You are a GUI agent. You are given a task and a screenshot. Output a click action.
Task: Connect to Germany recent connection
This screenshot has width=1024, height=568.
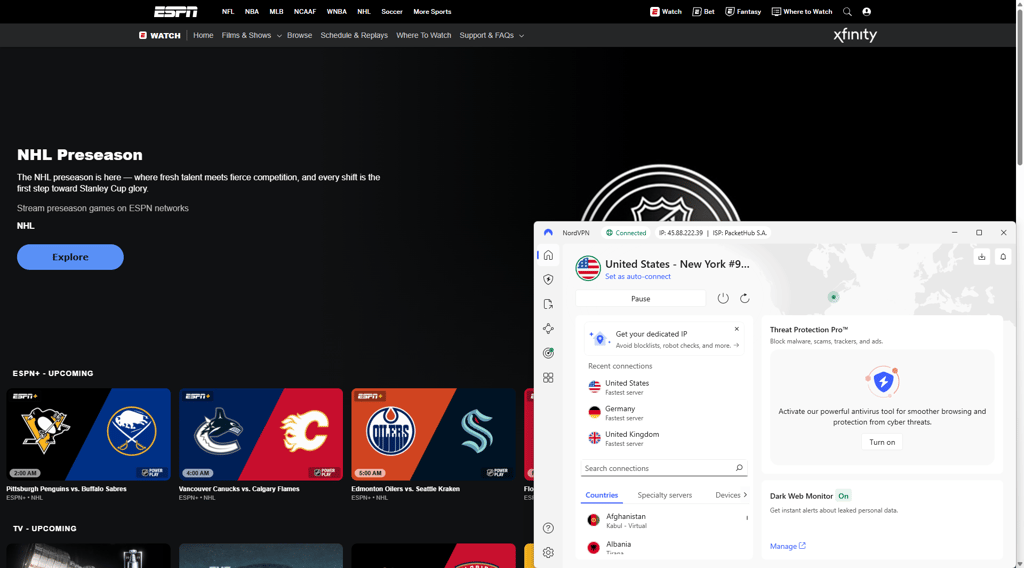[x=662, y=413]
